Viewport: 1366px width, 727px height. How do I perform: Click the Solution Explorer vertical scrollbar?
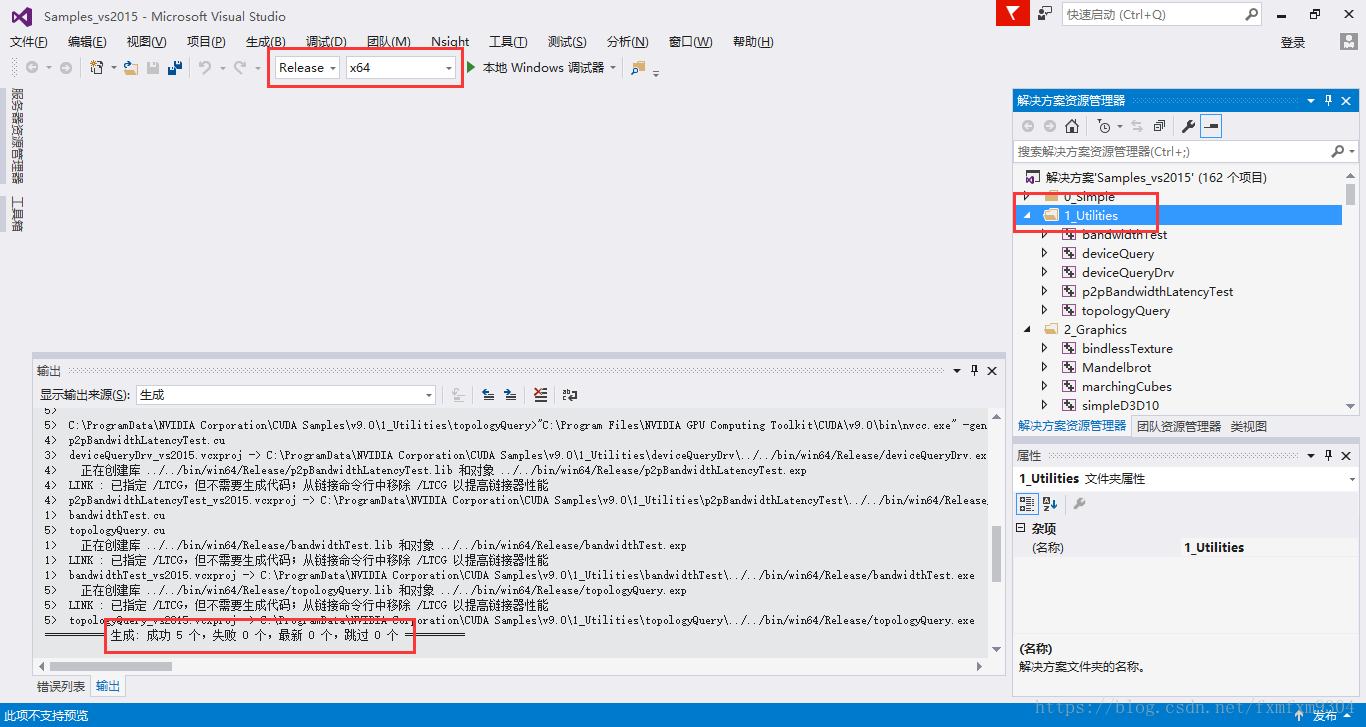[1351, 290]
